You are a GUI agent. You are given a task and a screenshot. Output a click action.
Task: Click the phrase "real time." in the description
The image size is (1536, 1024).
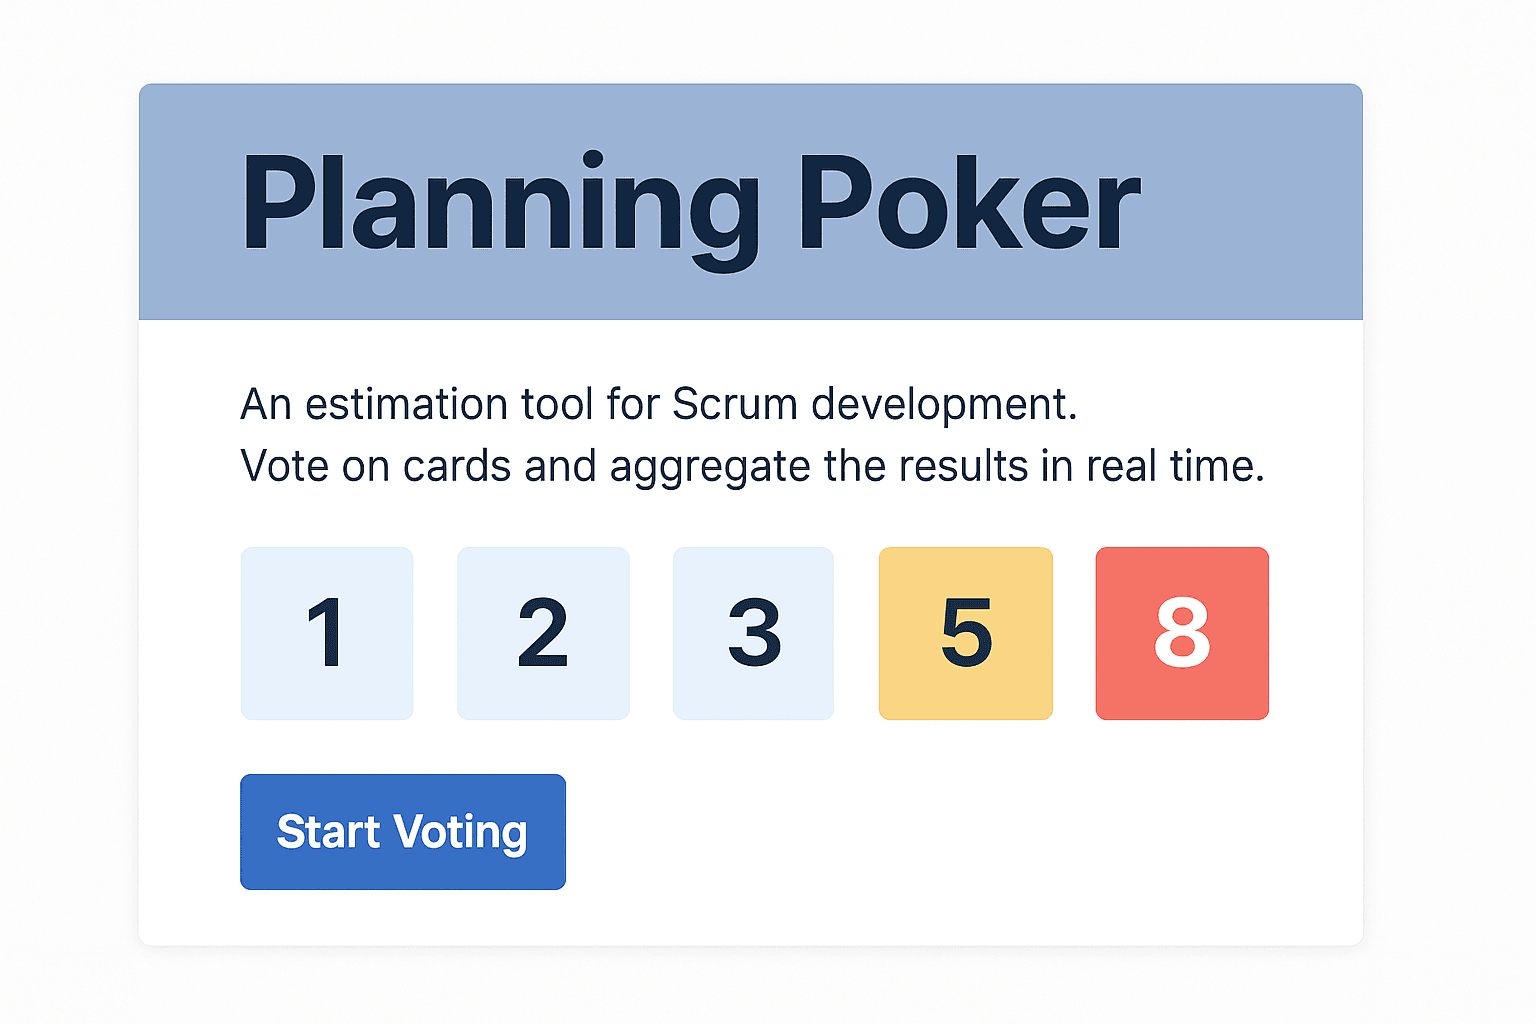[x=1175, y=466]
